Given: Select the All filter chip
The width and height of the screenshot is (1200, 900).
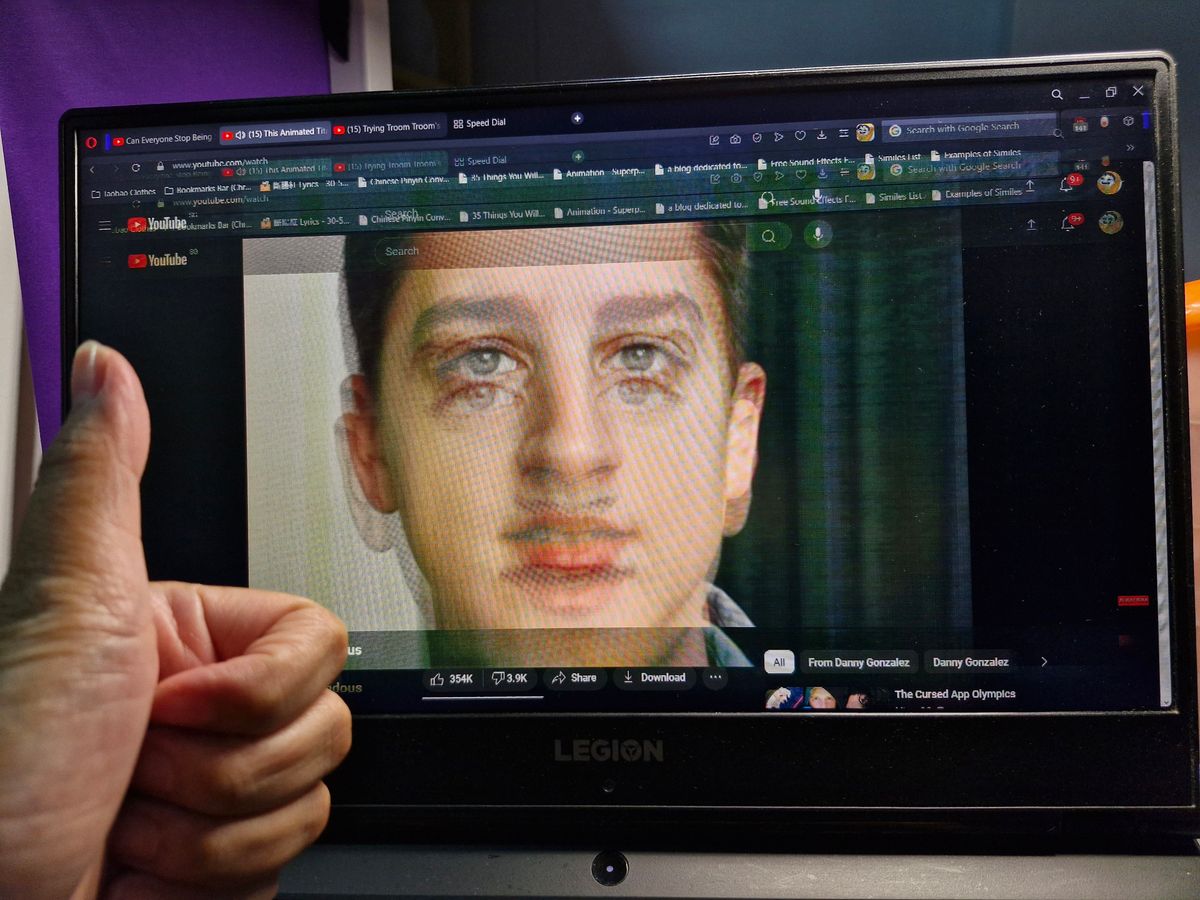Looking at the screenshot, I should tap(779, 662).
